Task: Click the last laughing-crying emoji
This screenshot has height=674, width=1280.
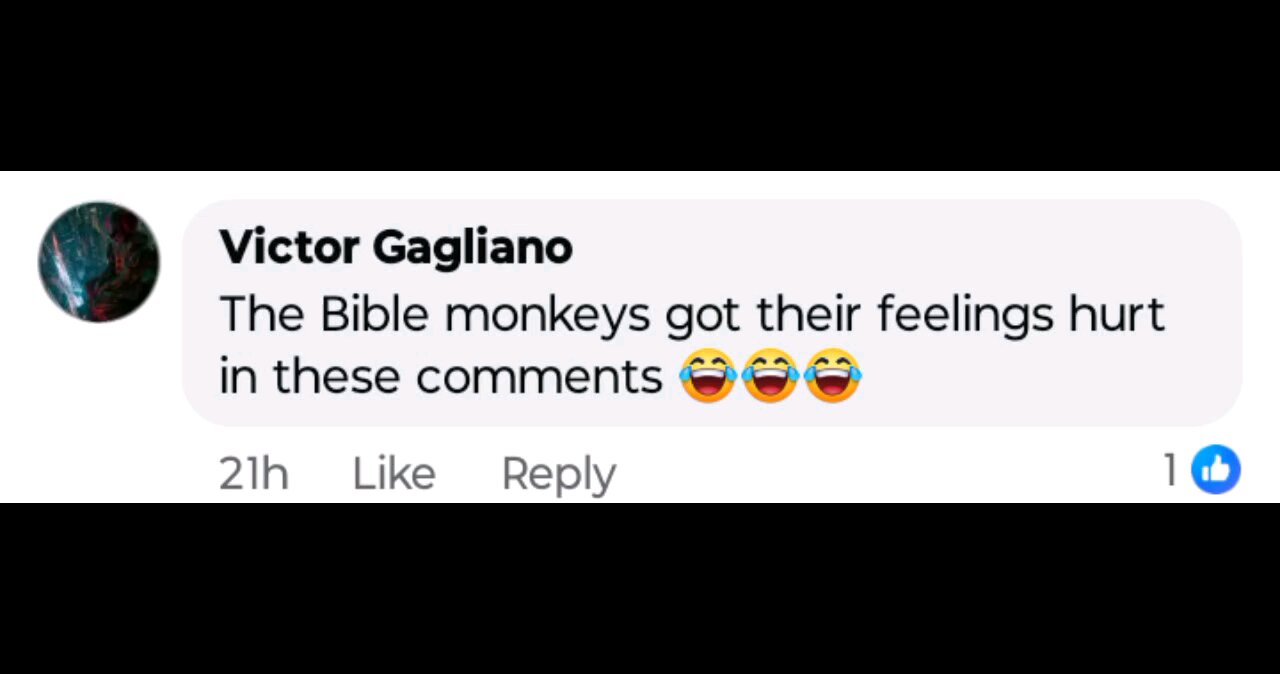Action: (832, 376)
